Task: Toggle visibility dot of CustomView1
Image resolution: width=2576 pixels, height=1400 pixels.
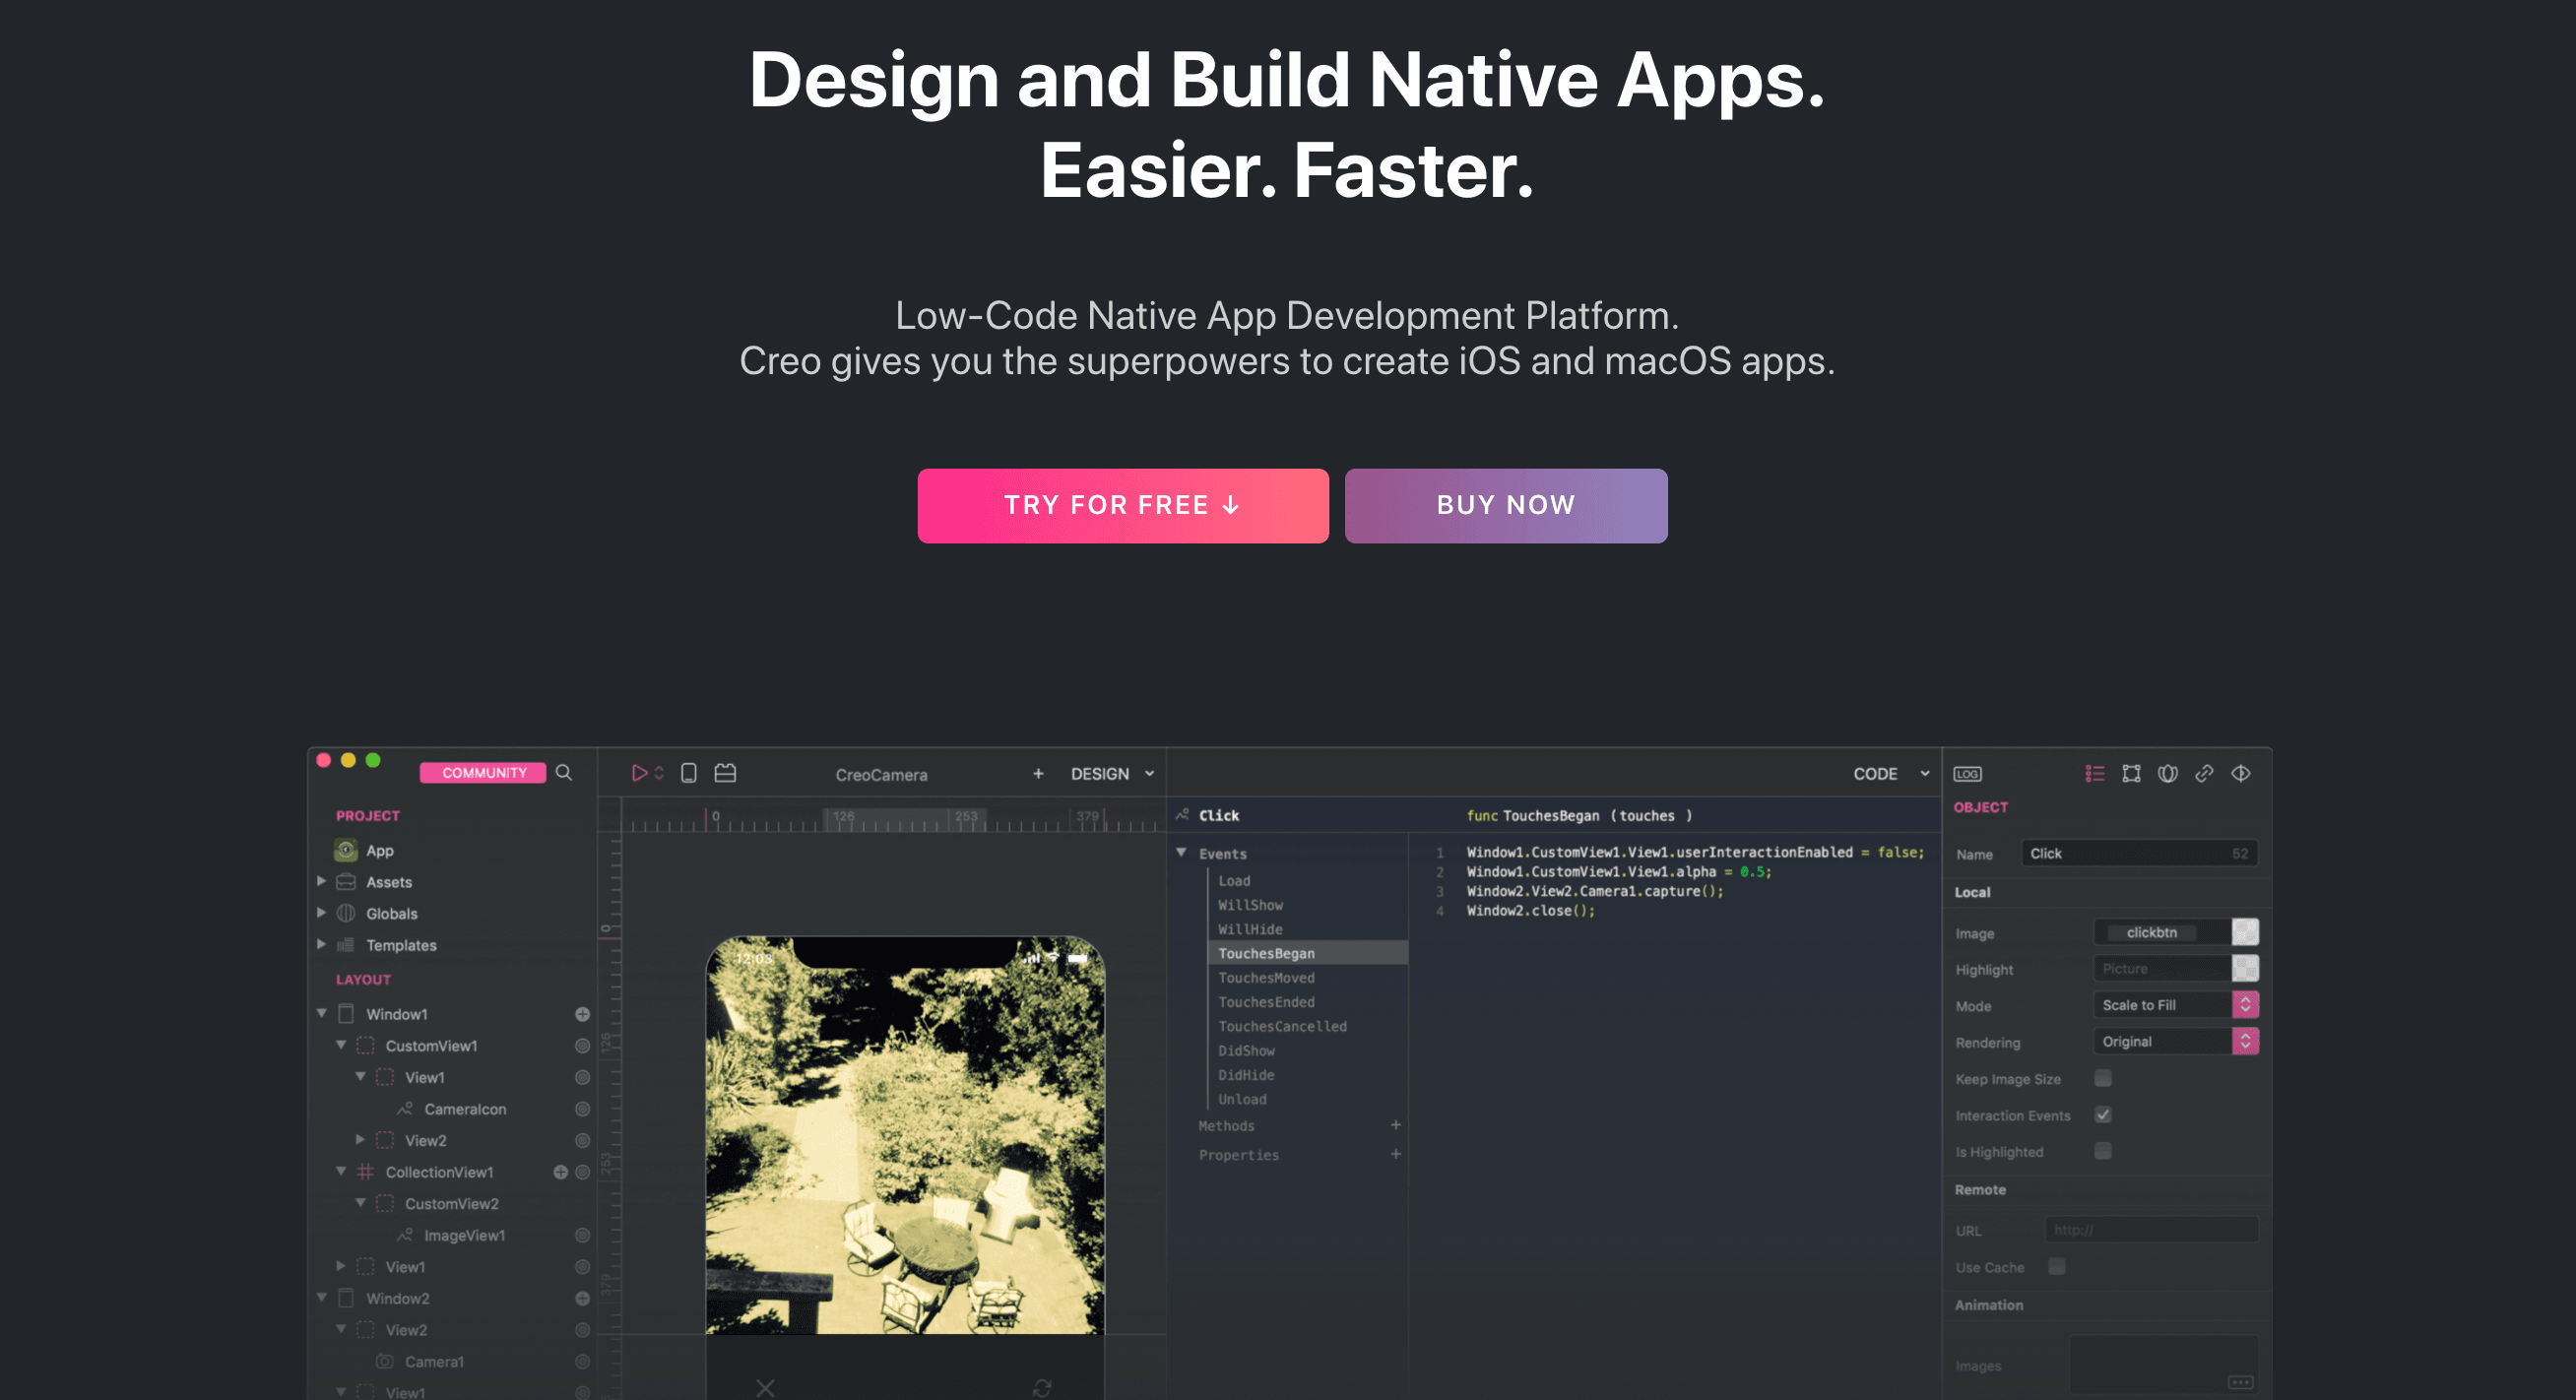Action: coord(582,1046)
